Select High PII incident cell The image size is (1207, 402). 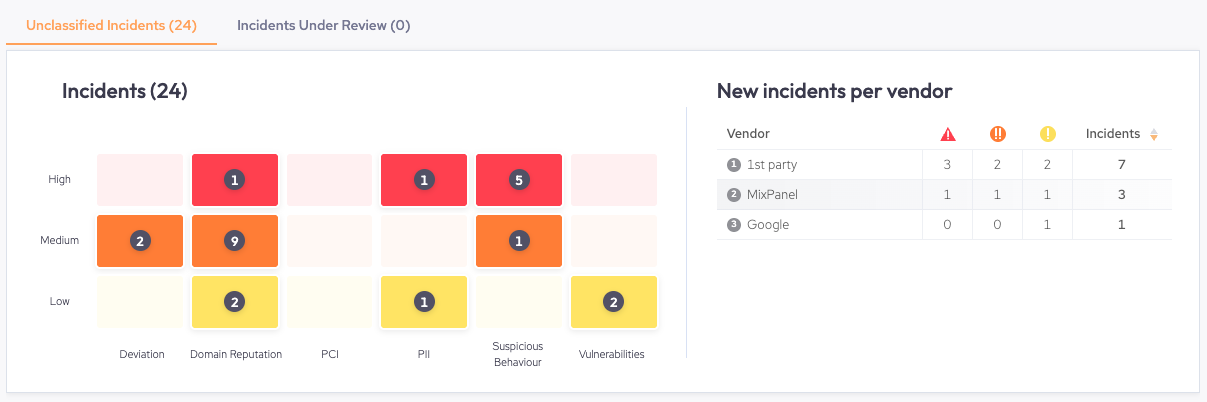(424, 180)
